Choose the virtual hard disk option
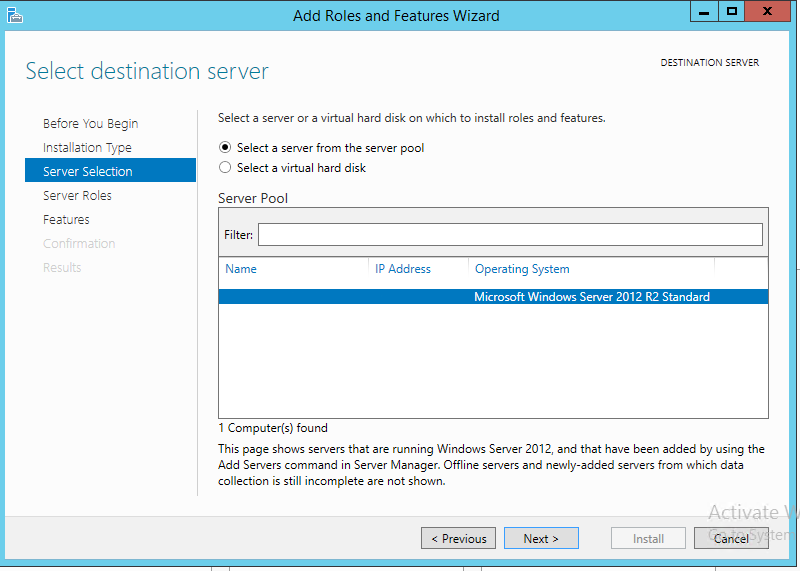Image resolution: width=800 pixels, height=571 pixels. [x=225, y=168]
